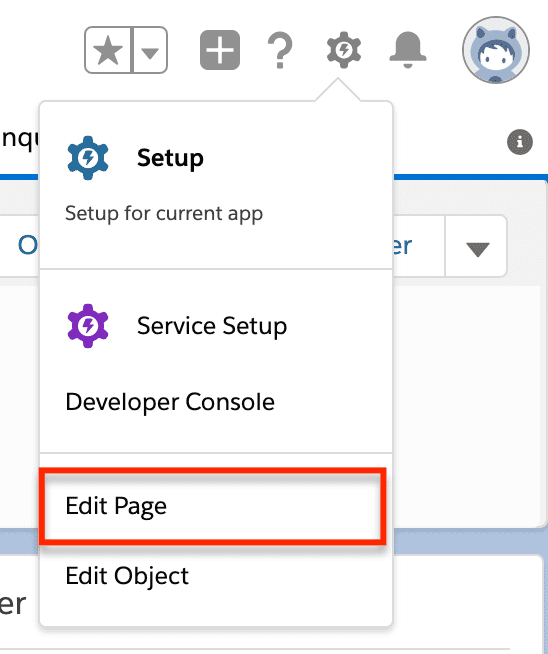Open the Notifications bell
Image resolution: width=548 pixels, height=654 pixels.
click(407, 50)
